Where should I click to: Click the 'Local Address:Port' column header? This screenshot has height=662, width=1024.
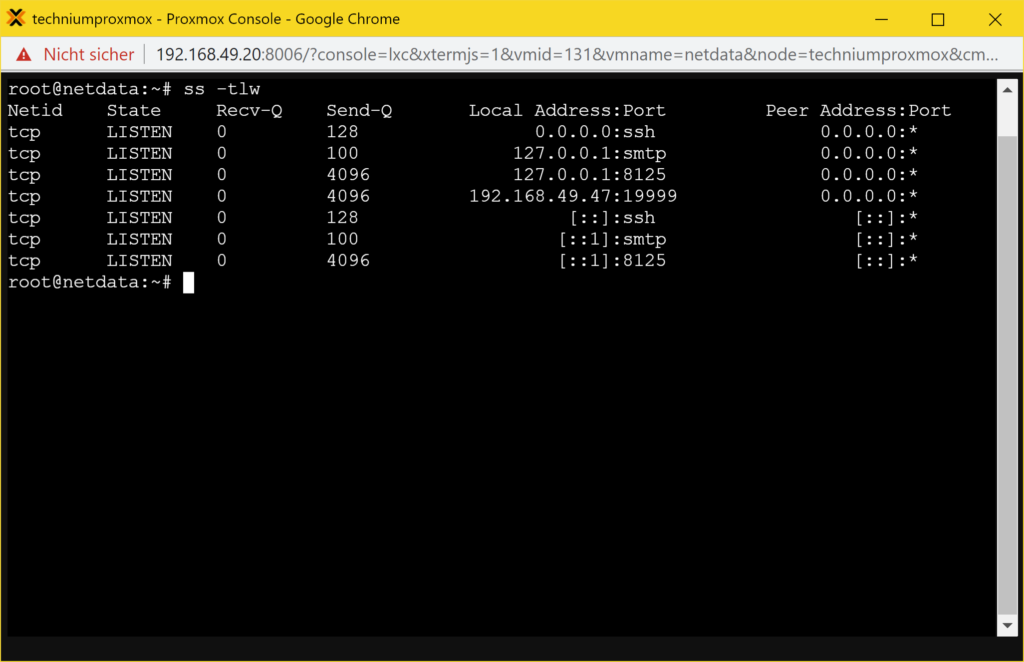pos(567,111)
